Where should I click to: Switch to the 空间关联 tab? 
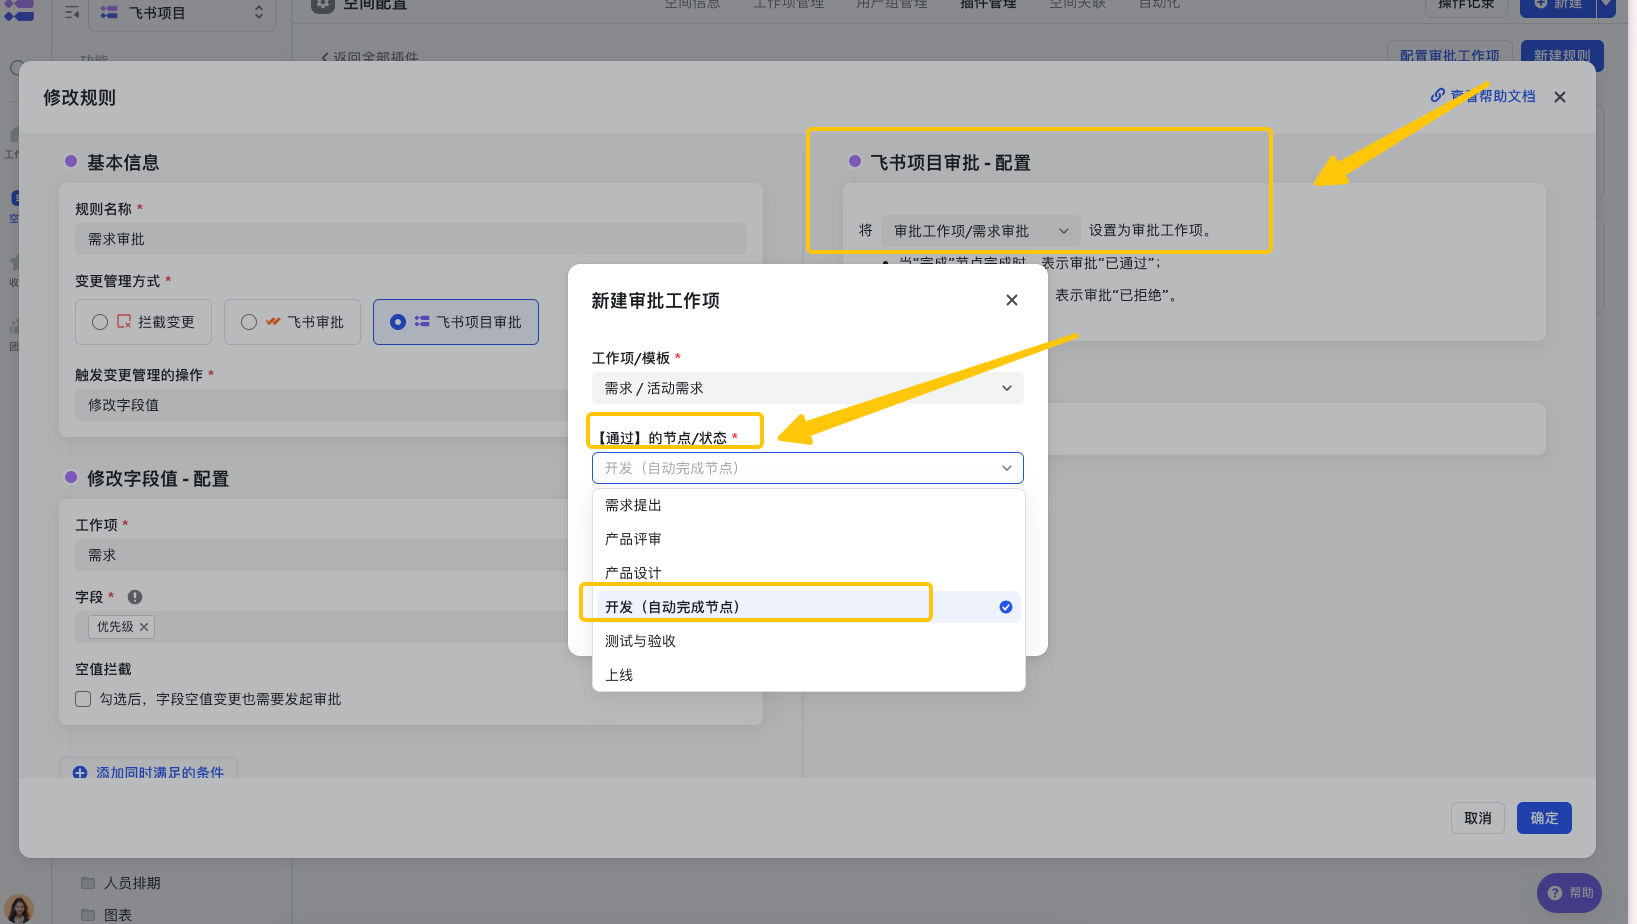point(1077,5)
